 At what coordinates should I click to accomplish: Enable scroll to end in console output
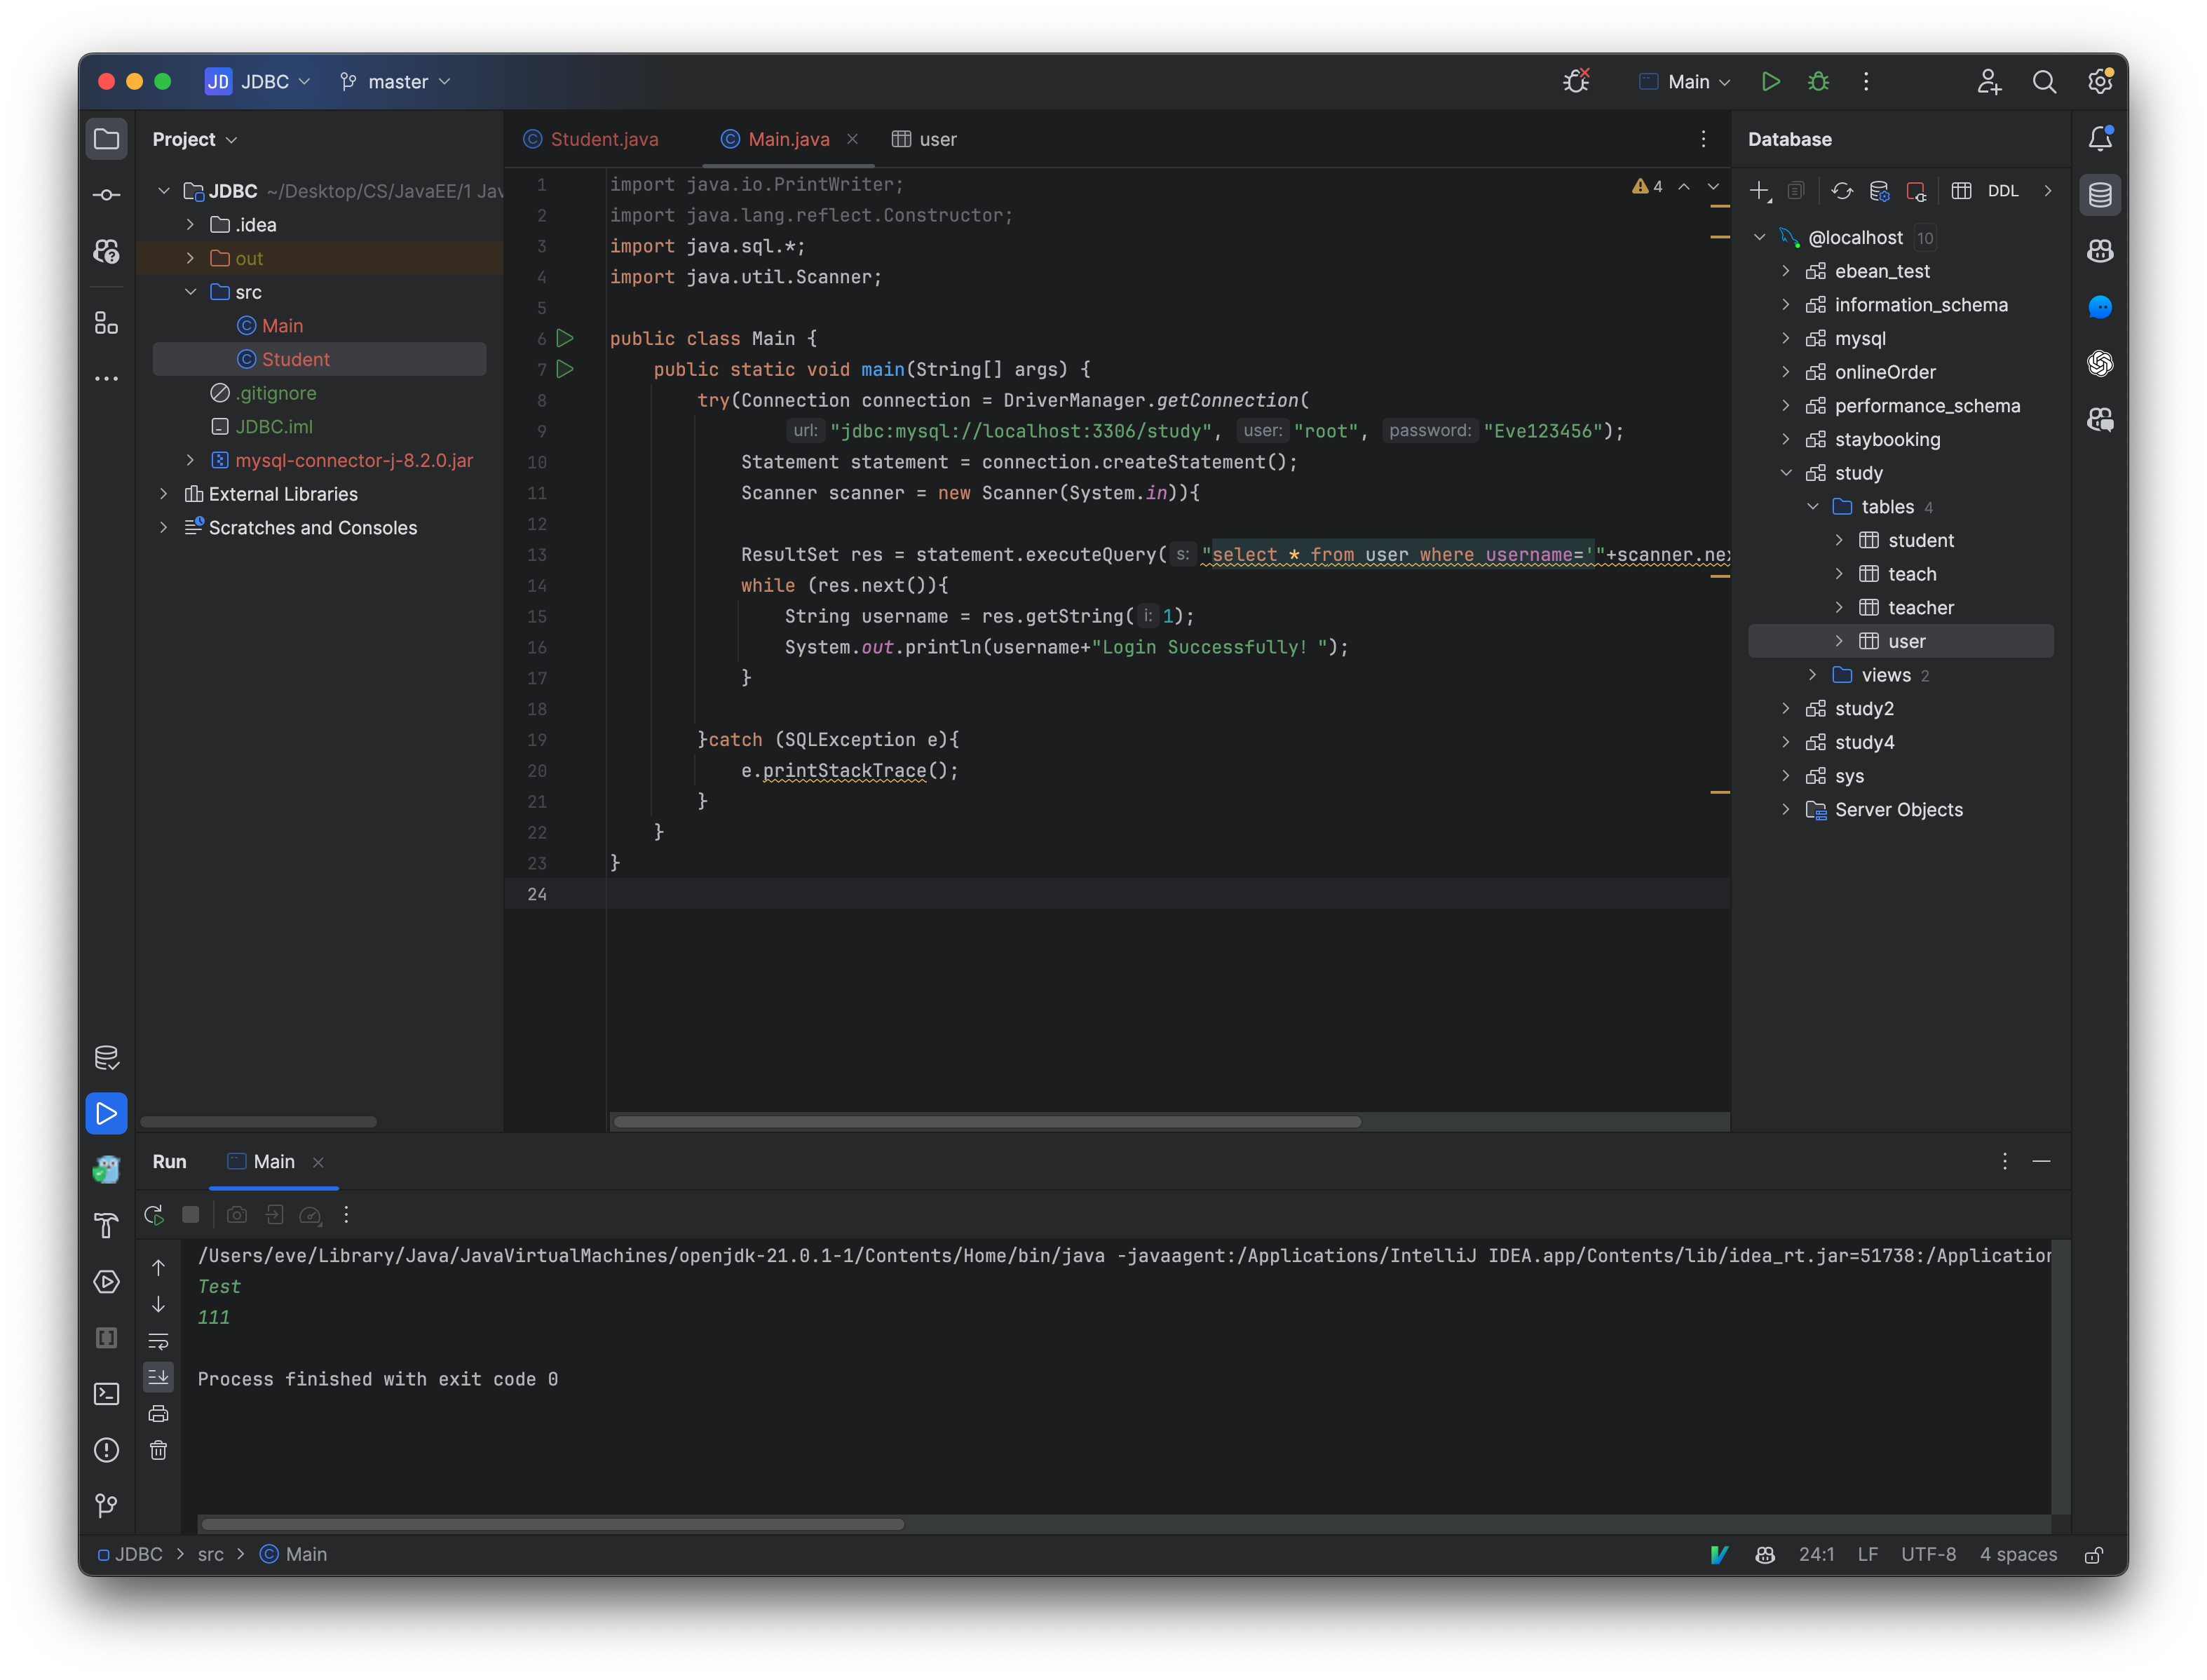159,1377
